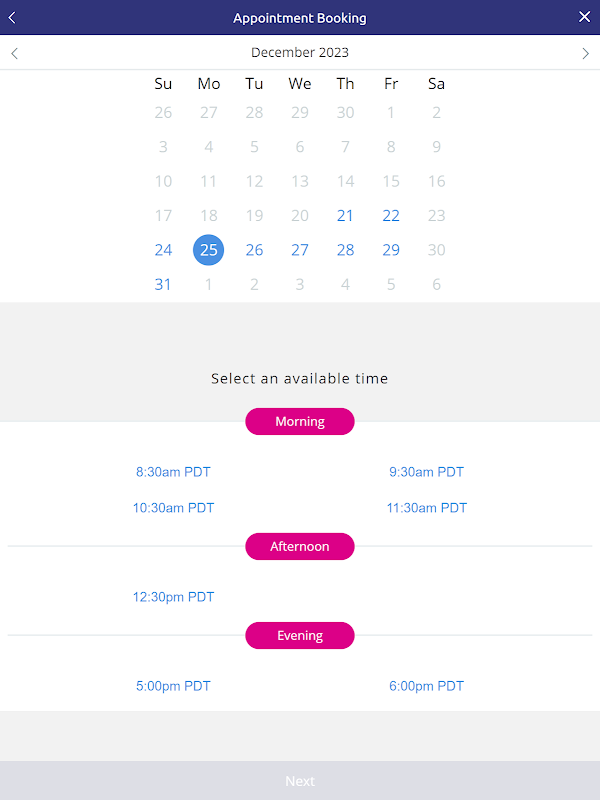600x800 pixels.
Task: Select the 6:00pm PDT time slot
Action: pos(426,686)
